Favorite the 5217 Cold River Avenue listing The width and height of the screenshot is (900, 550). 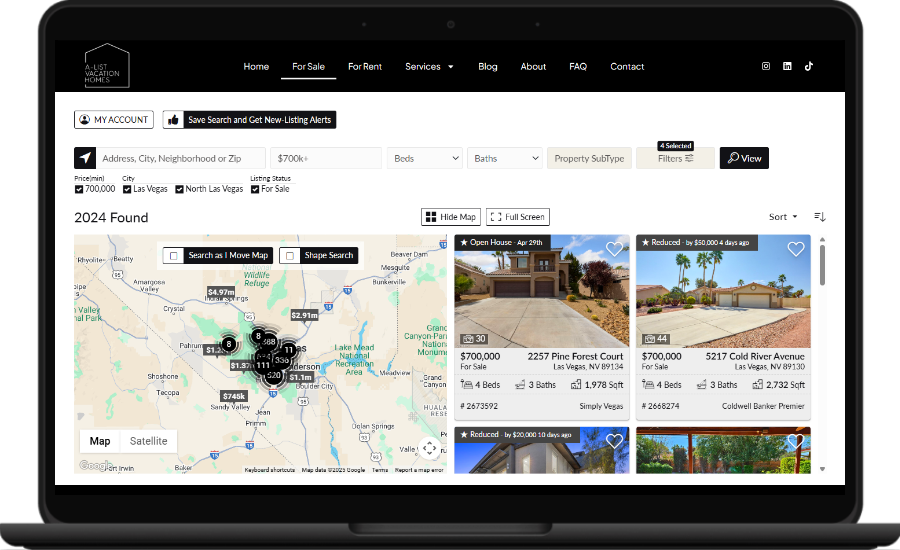tap(795, 249)
